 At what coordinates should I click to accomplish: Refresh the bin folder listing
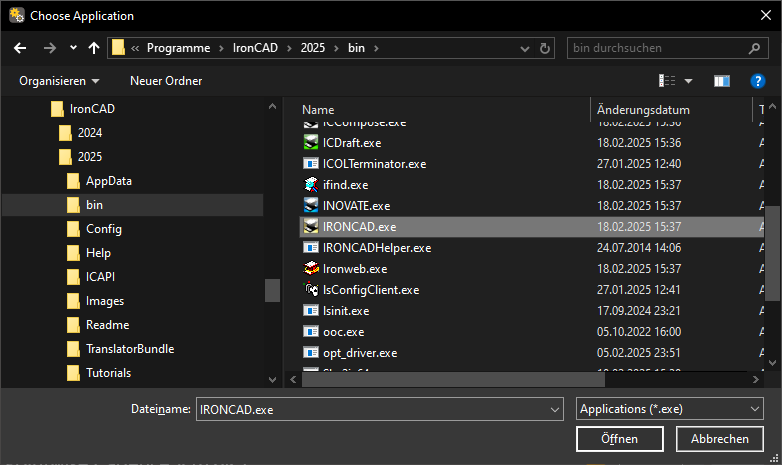[545, 48]
